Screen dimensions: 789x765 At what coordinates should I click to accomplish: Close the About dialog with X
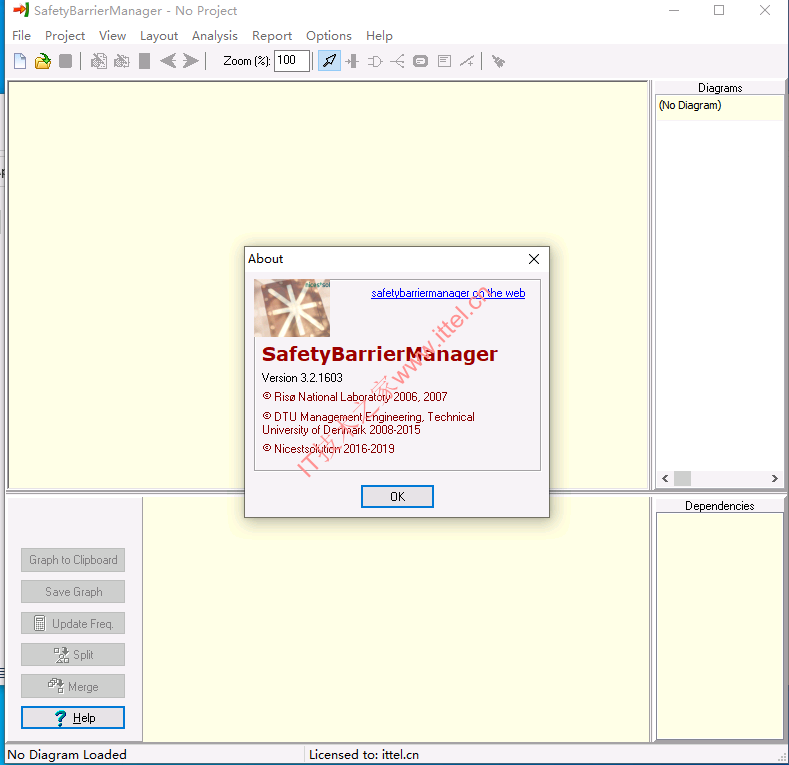pos(534,259)
